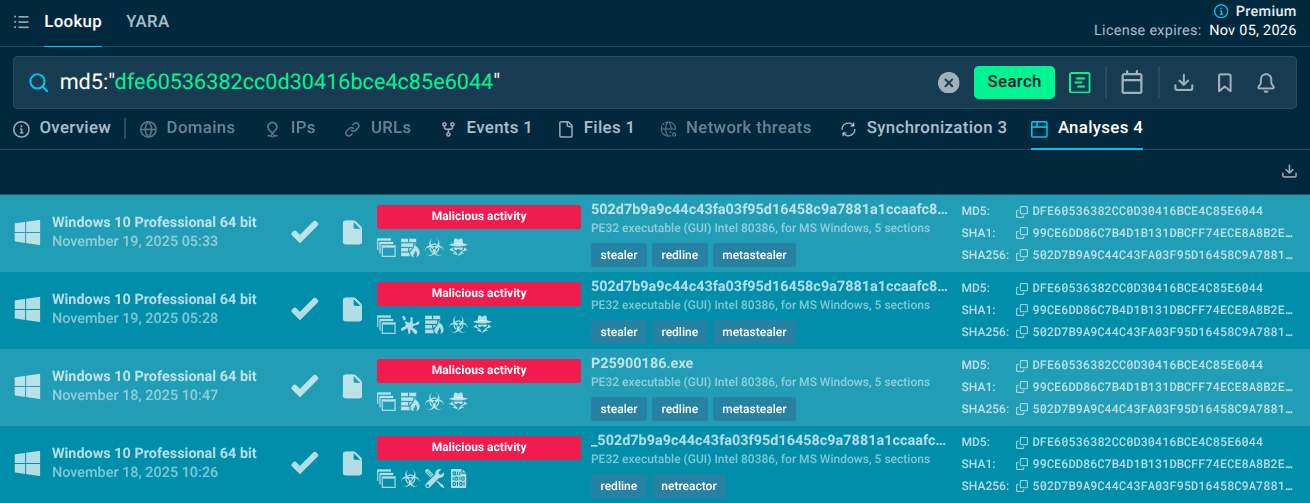Clear the search query with the X icon
The width and height of the screenshot is (1310, 503).
tap(948, 83)
